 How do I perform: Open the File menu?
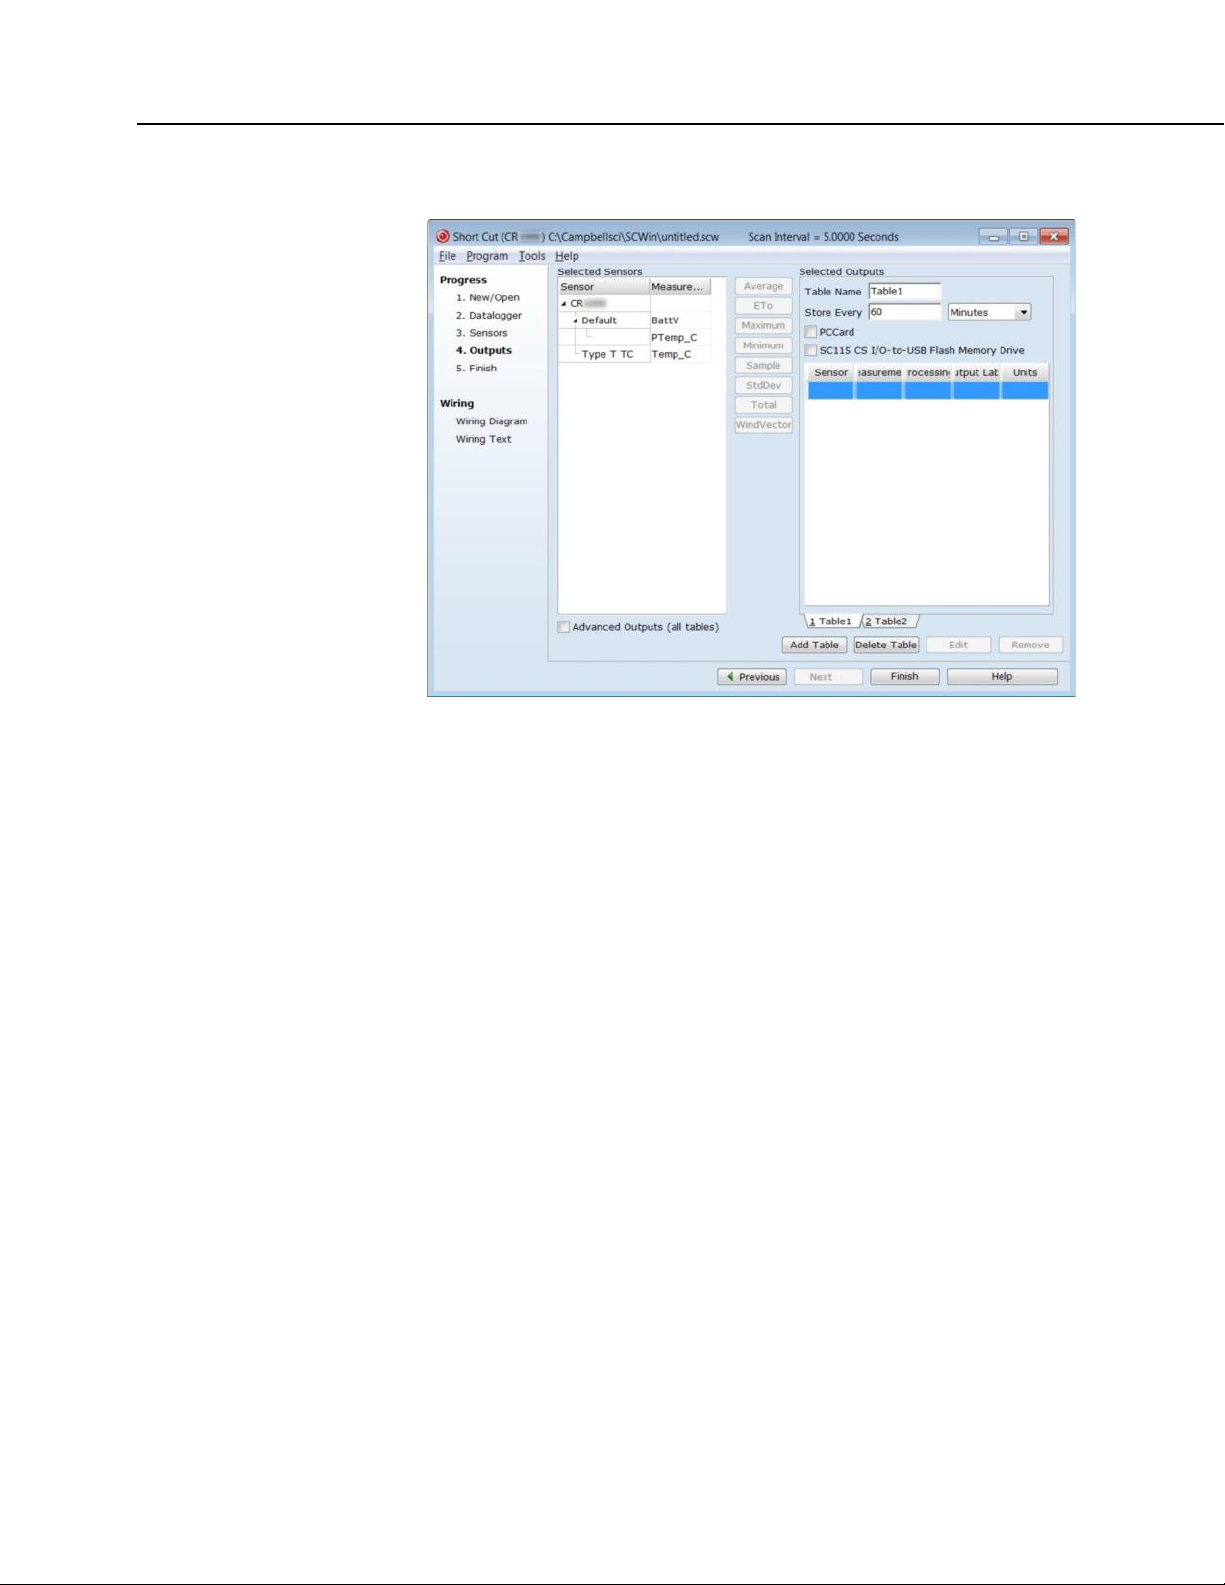447,256
